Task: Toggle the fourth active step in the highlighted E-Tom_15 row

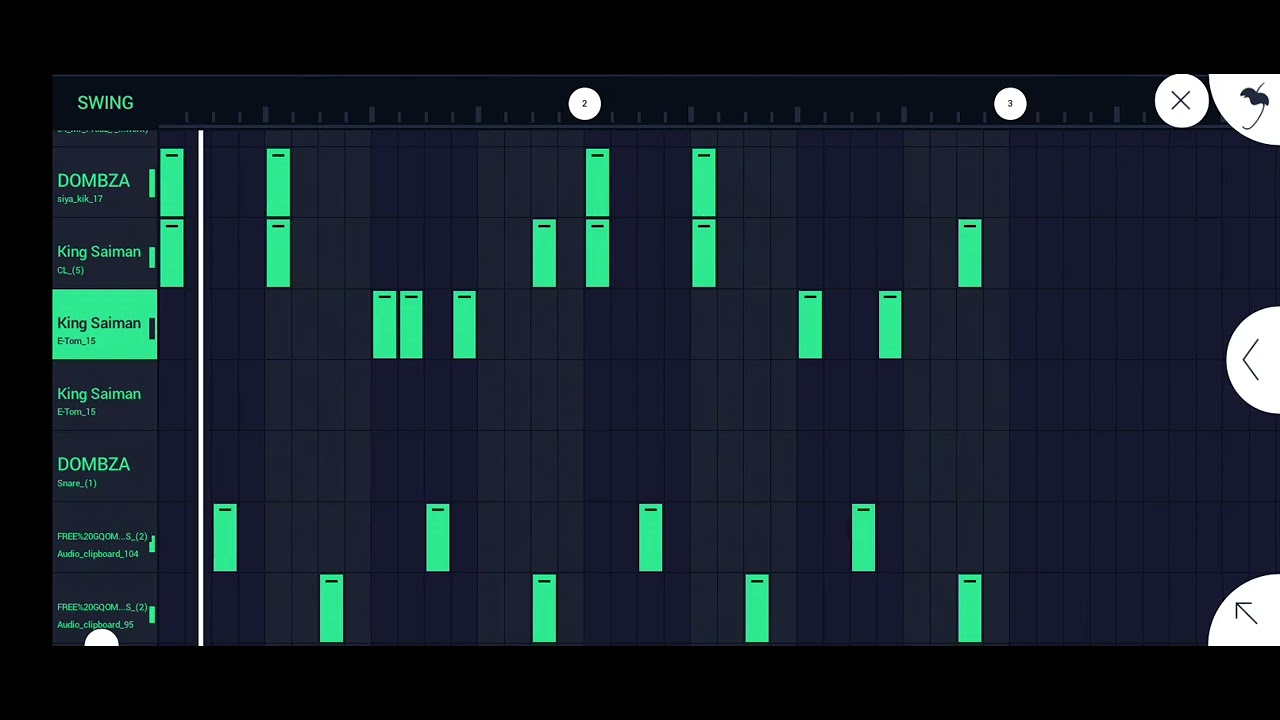Action: coord(810,325)
